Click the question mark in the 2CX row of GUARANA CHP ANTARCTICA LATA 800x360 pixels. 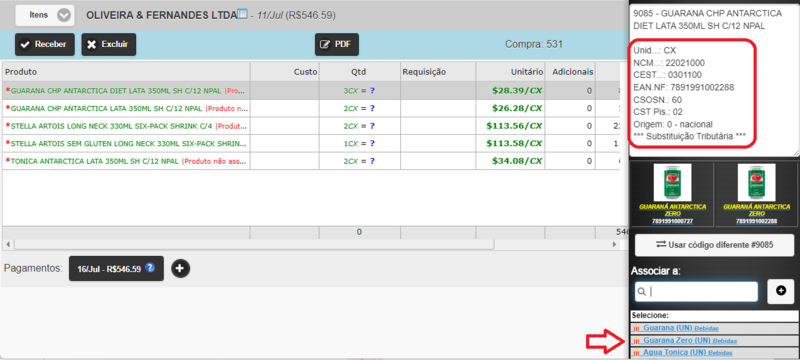click(372, 108)
